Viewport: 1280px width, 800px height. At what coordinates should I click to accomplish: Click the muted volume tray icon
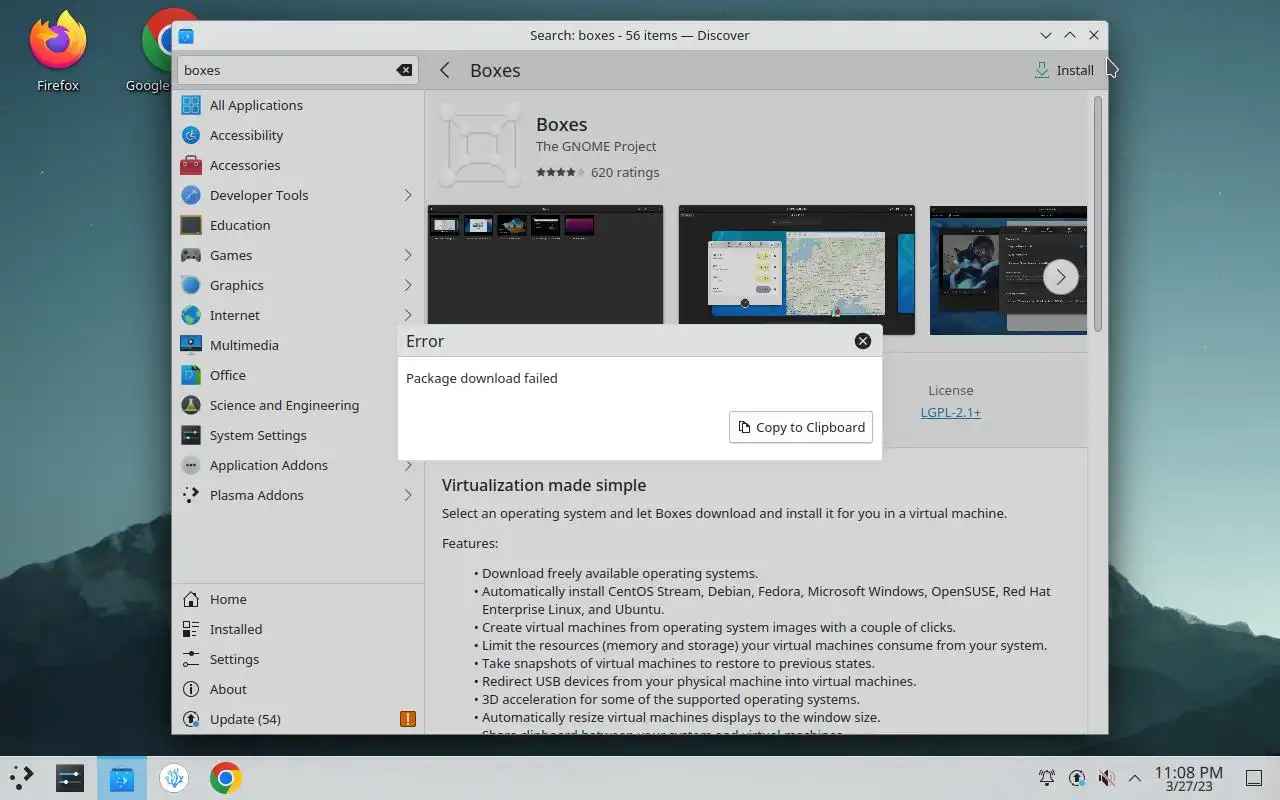click(1106, 778)
